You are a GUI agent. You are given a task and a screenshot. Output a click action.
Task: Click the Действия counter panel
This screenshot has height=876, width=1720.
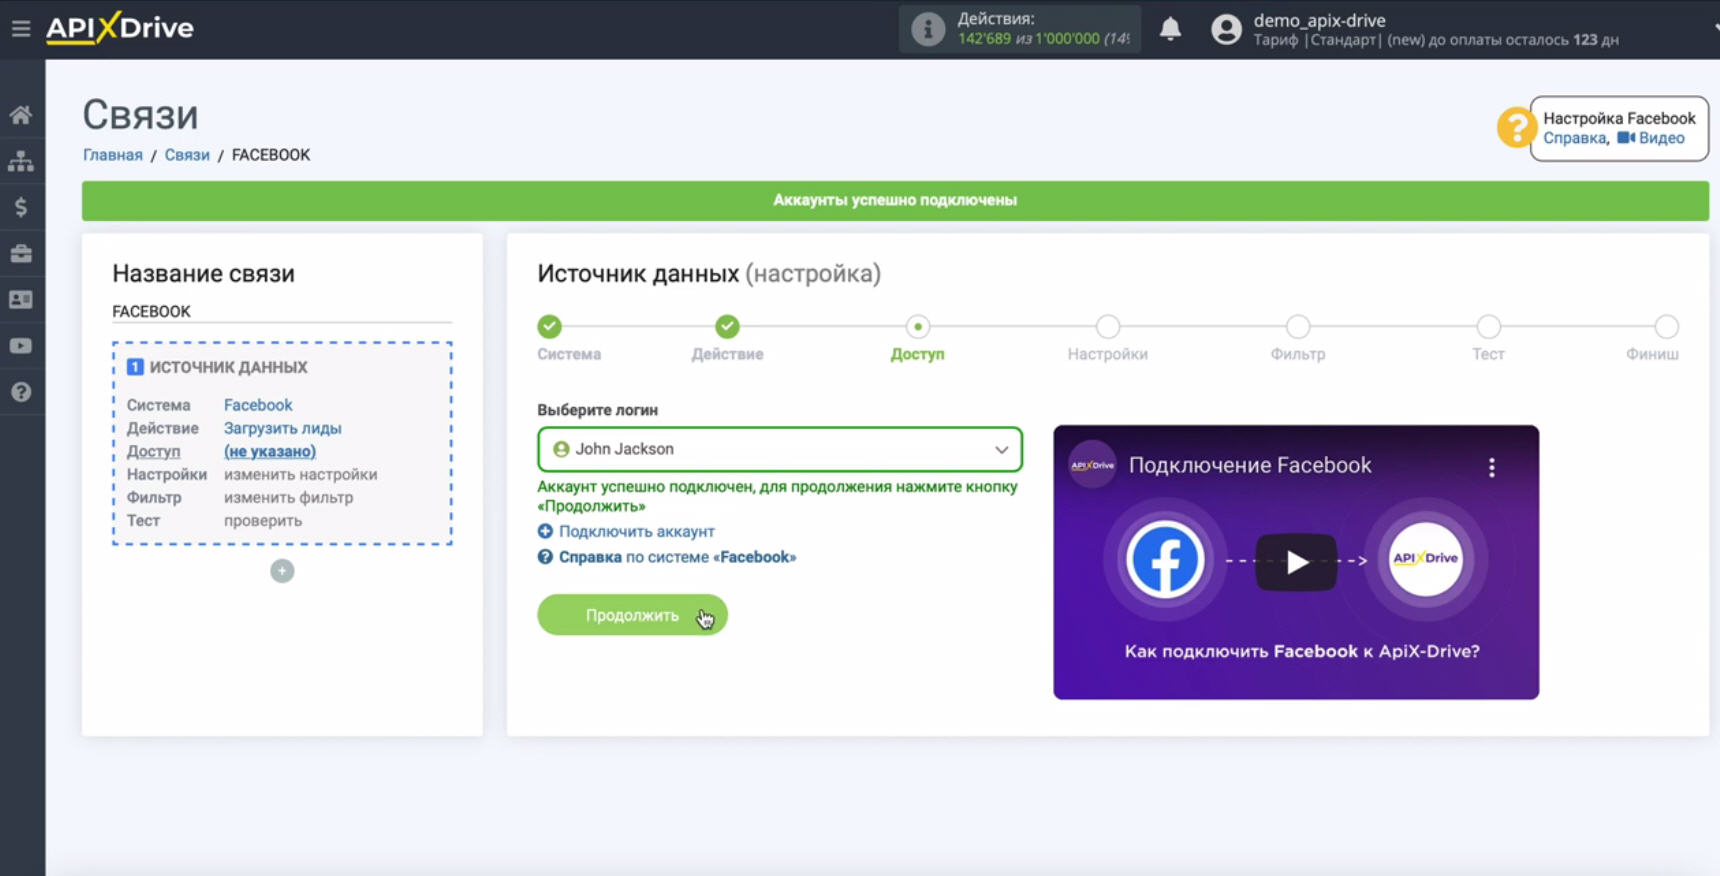click(1020, 29)
